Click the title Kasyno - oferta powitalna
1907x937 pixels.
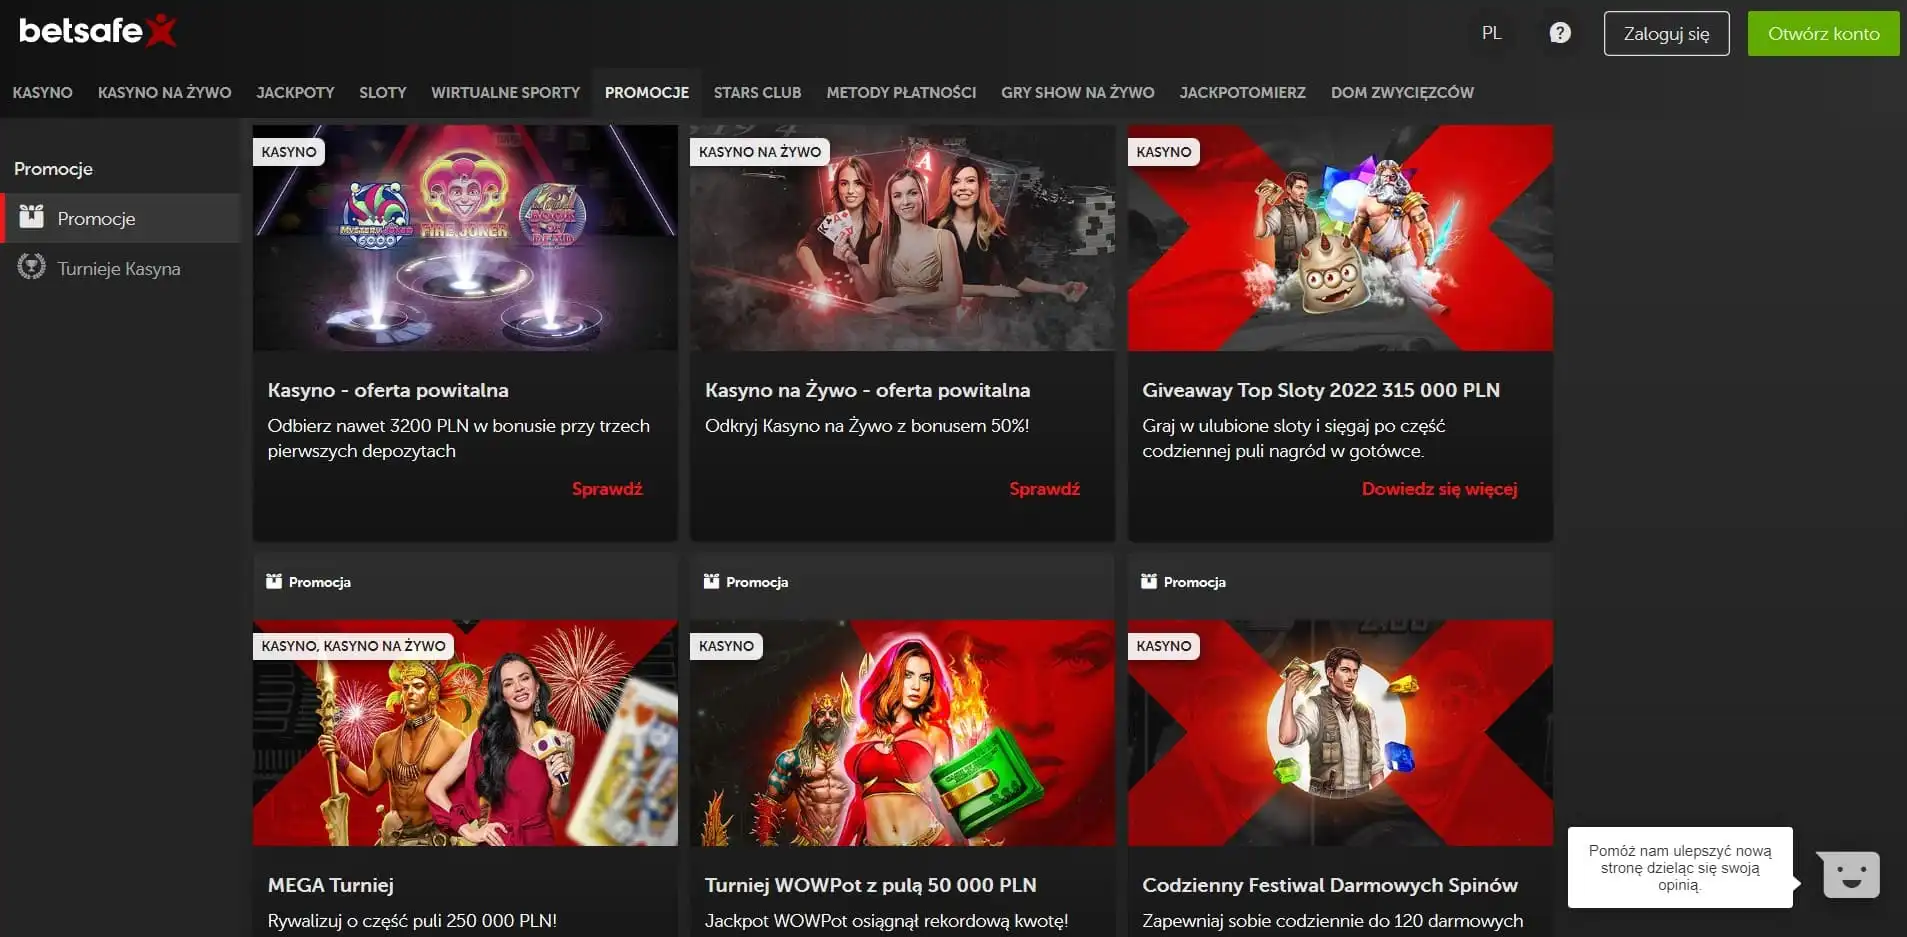(x=388, y=390)
